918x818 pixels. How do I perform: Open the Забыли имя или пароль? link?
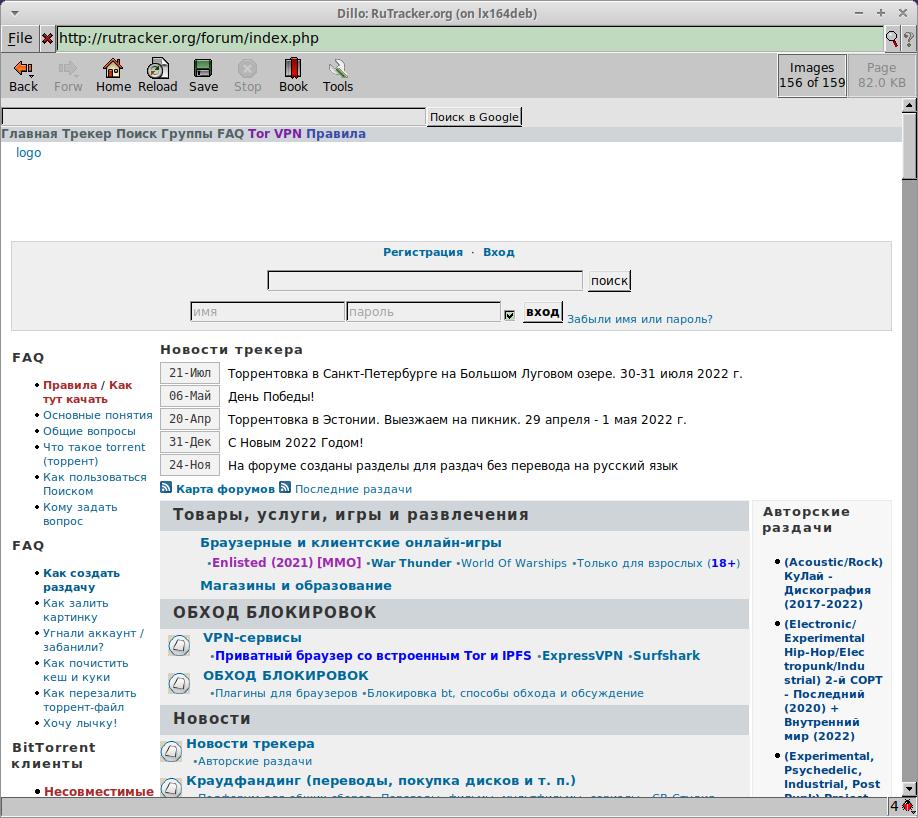640,318
